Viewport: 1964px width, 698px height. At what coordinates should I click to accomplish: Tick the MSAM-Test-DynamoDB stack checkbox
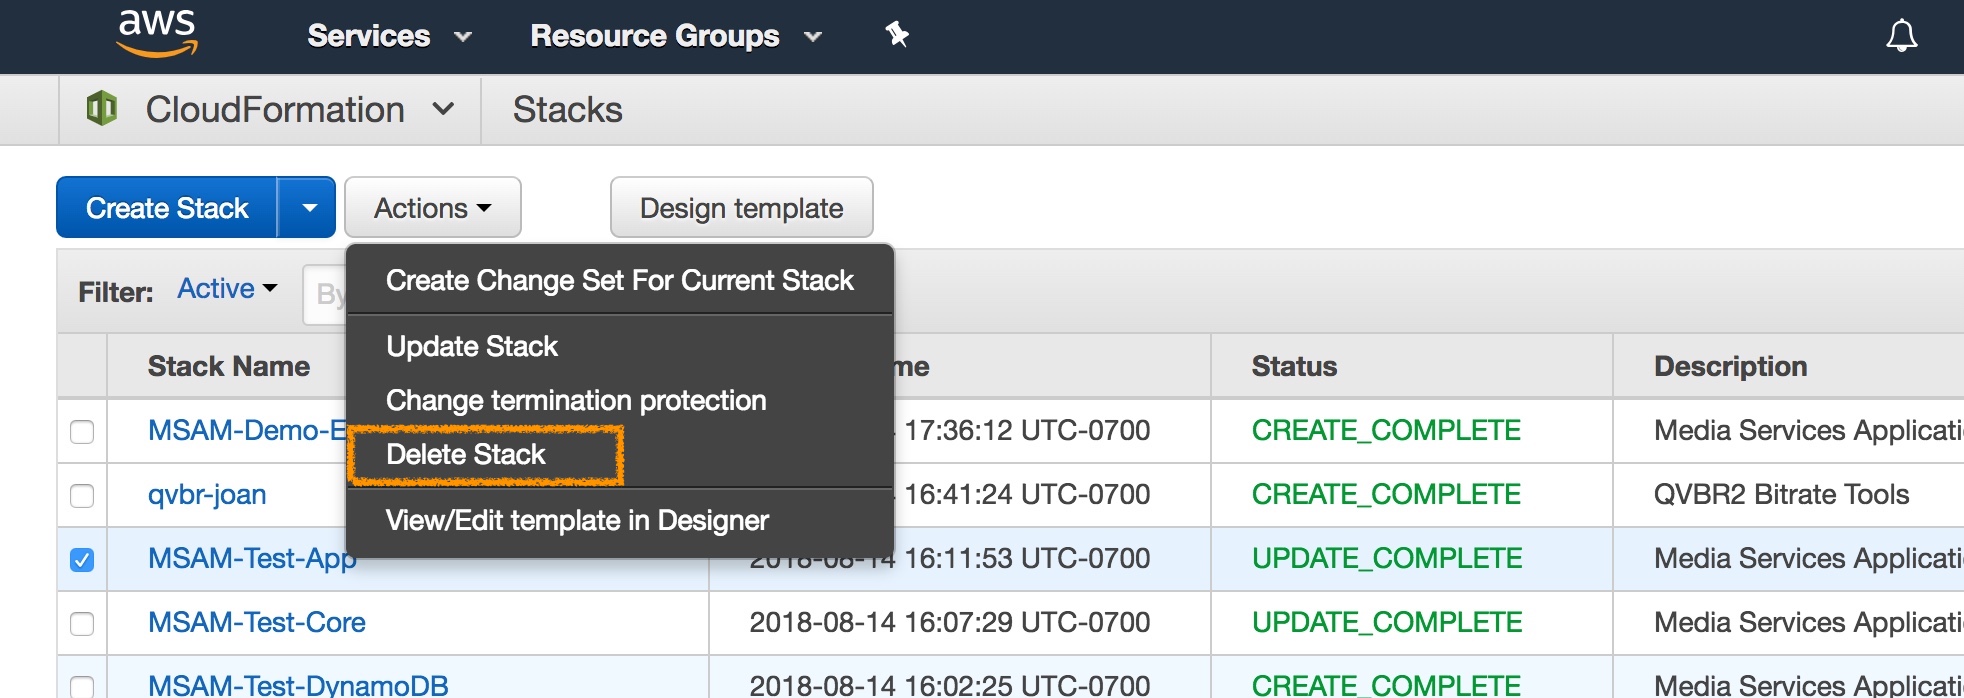[82, 686]
